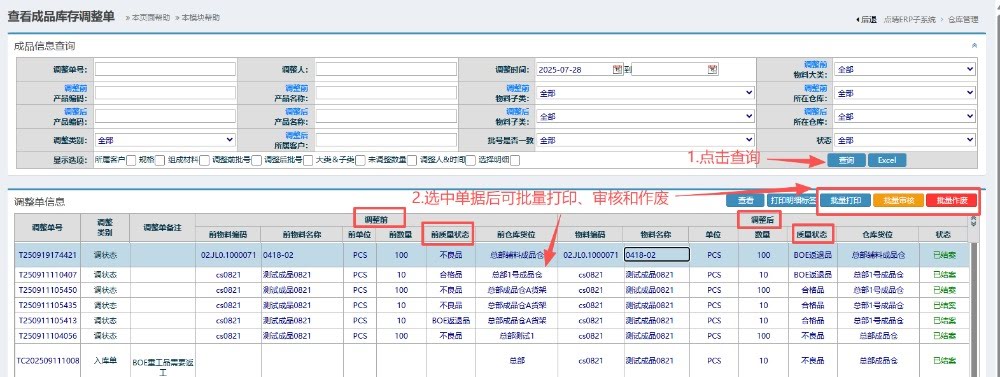Enable the 所属客户 display option
The height and width of the screenshot is (377, 1000).
(x=131, y=160)
